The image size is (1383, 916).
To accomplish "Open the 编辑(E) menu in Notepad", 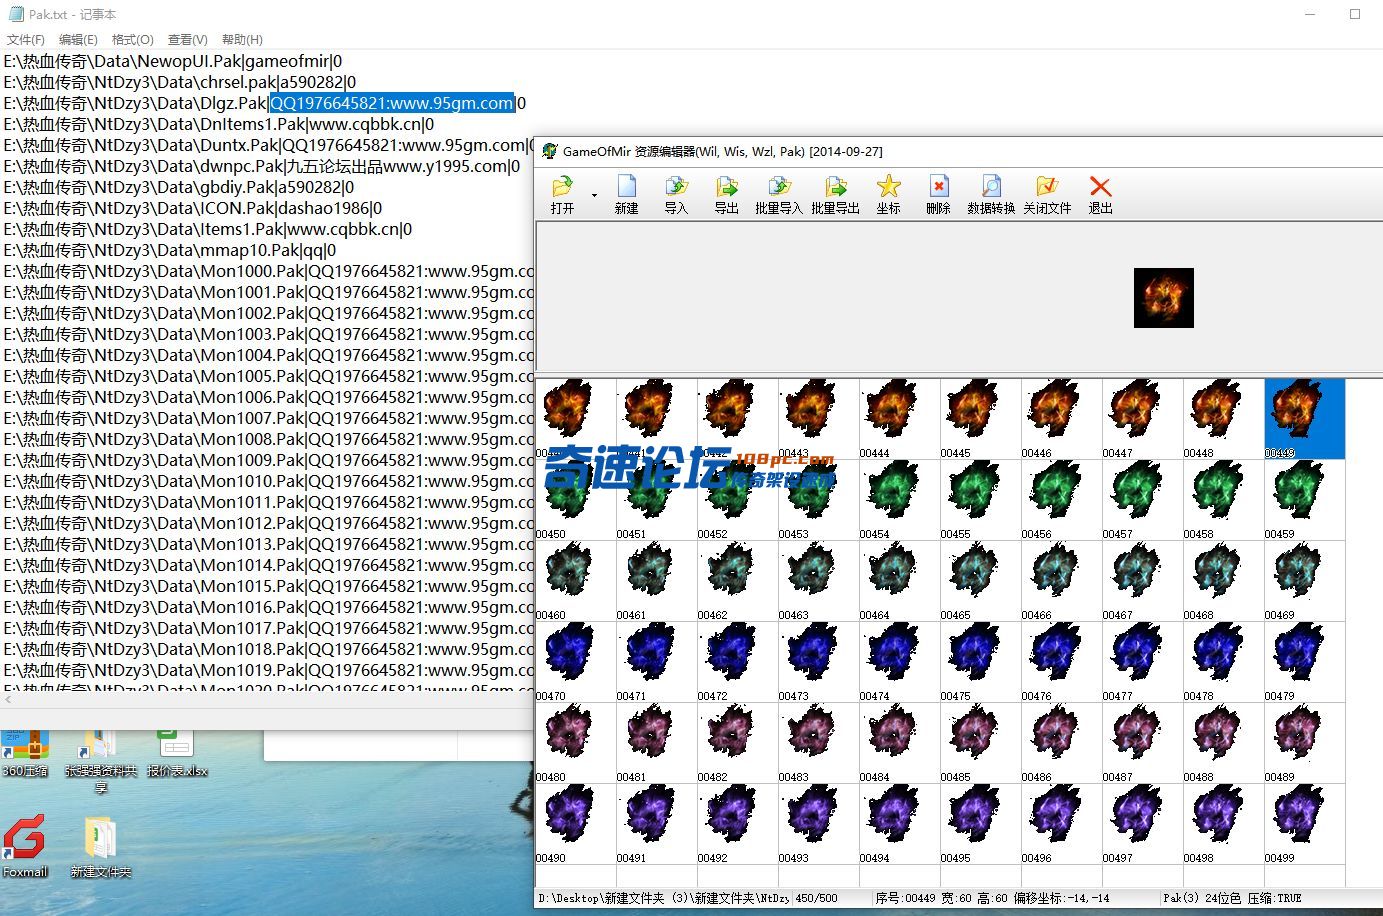I will [x=78, y=39].
